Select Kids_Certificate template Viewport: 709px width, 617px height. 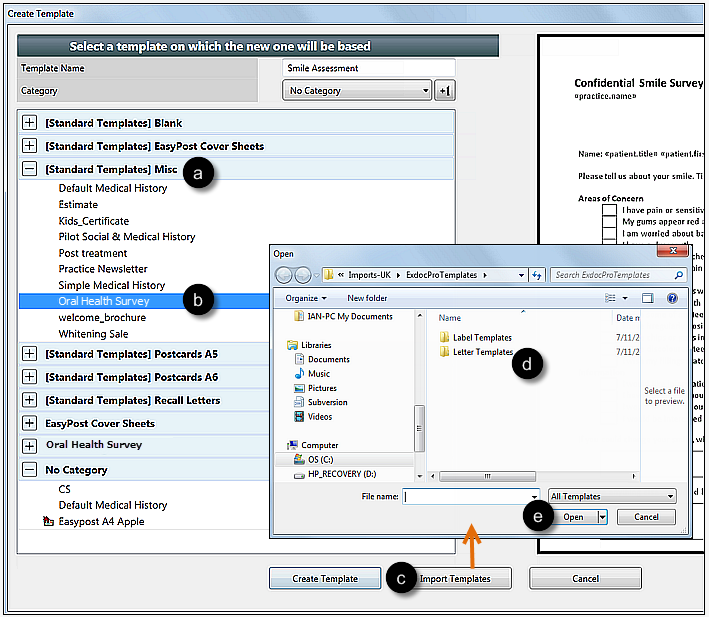(x=94, y=221)
